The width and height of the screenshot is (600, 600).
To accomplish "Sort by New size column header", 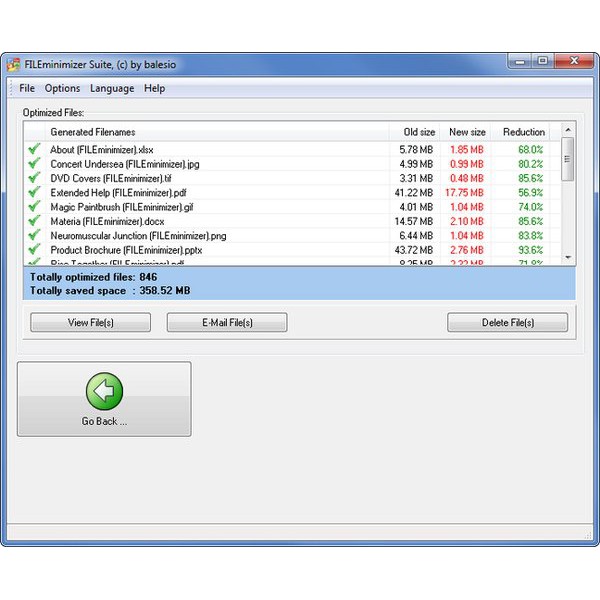I will tap(465, 132).
